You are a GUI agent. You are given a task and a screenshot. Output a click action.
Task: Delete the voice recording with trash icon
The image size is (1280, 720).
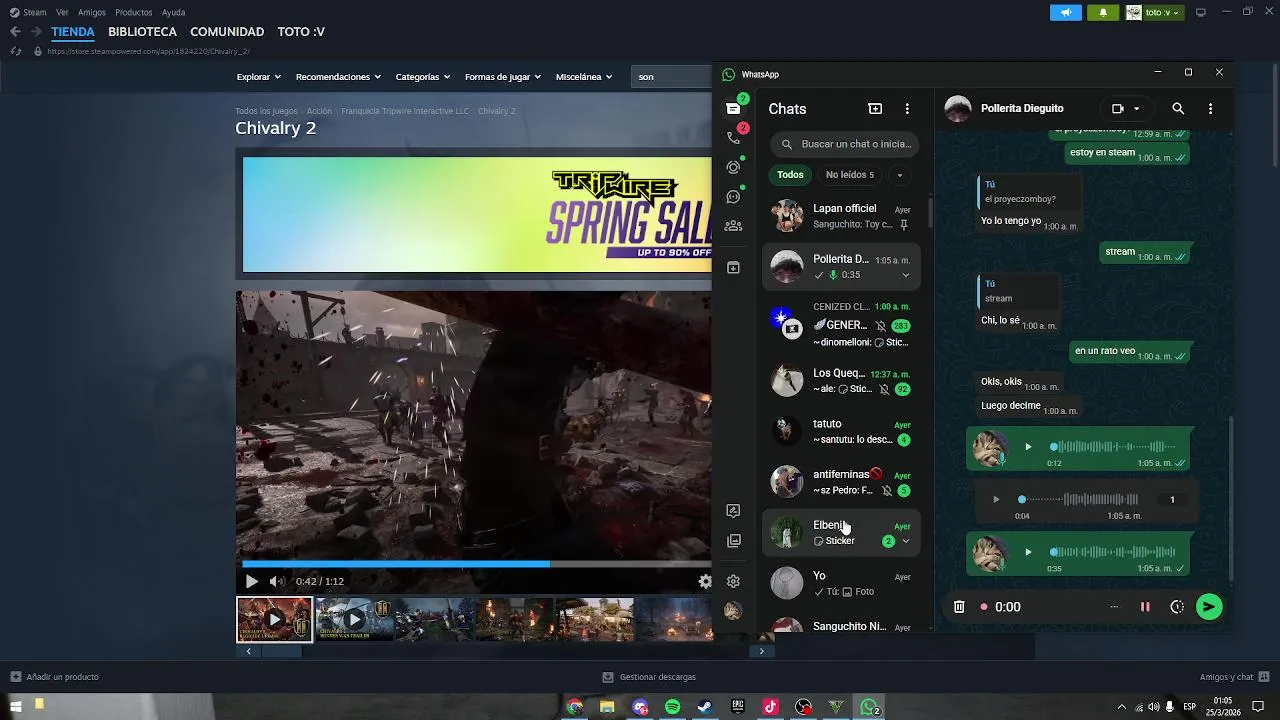pyautogui.click(x=958, y=607)
